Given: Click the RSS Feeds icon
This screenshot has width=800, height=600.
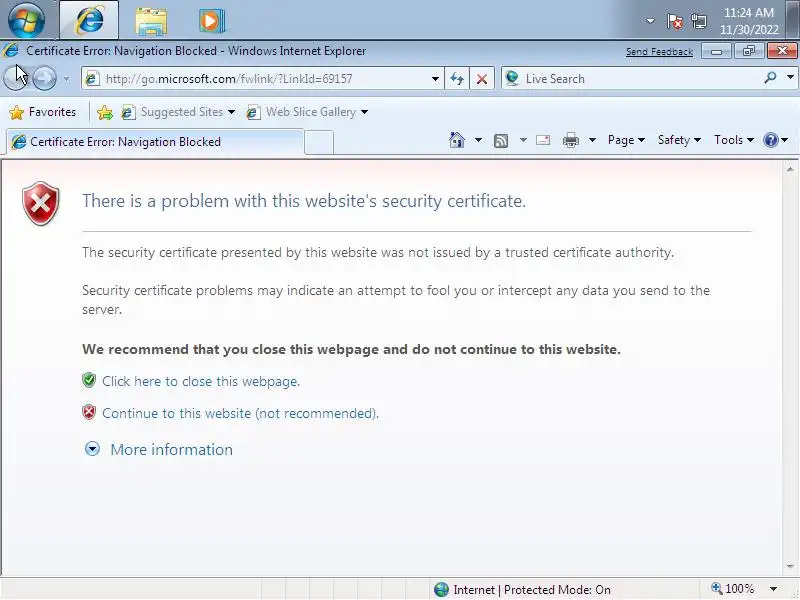Looking at the screenshot, I should coord(501,140).
